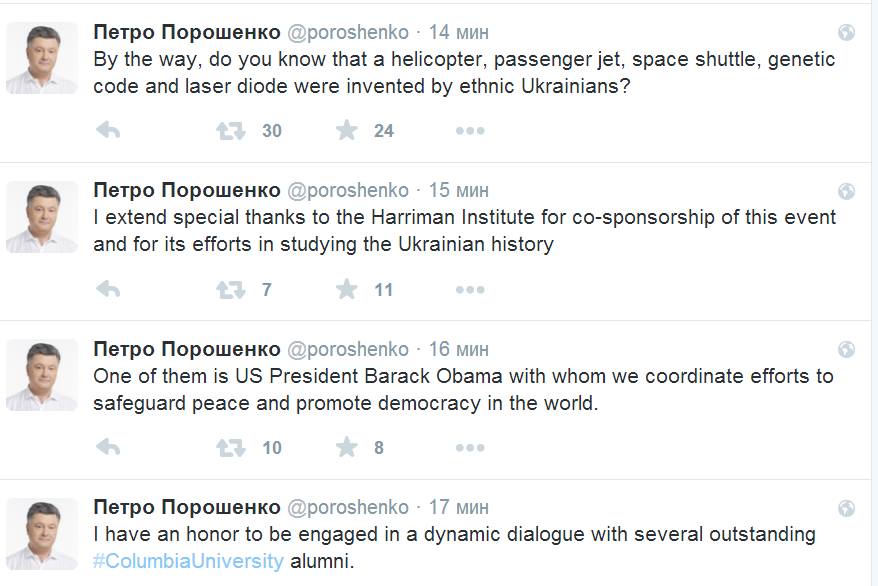This screenshot has height=586, width=878.
Task: Reply to the helicopter inventions tweet
Action: click(108, 131)
